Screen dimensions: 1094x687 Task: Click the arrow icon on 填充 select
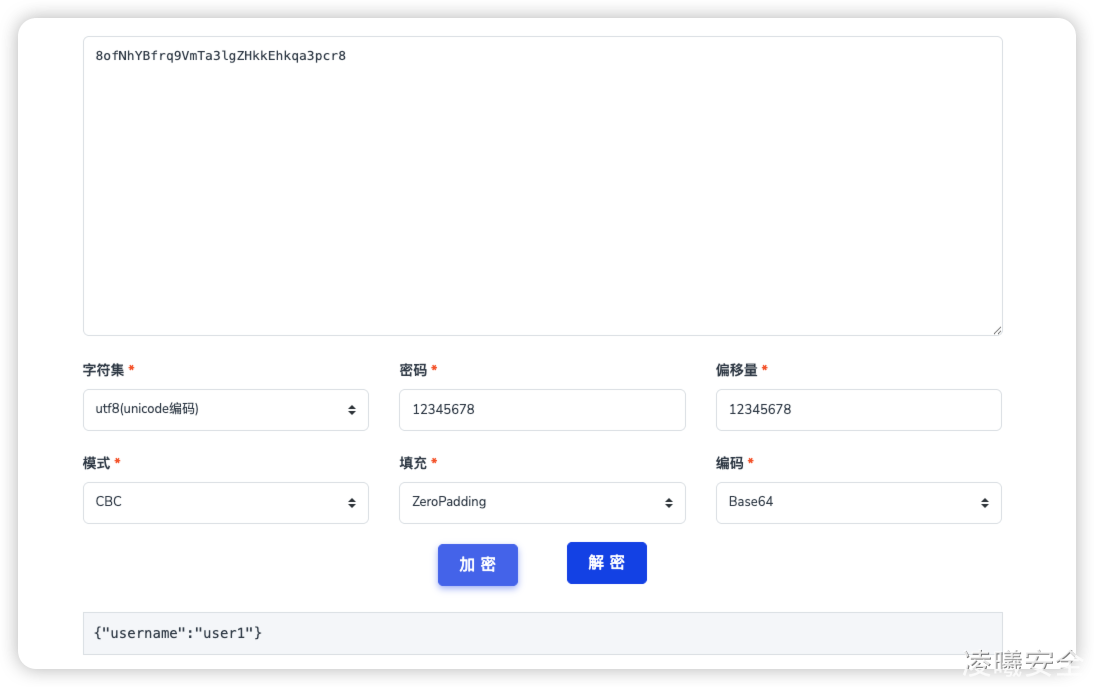(668, 503)
